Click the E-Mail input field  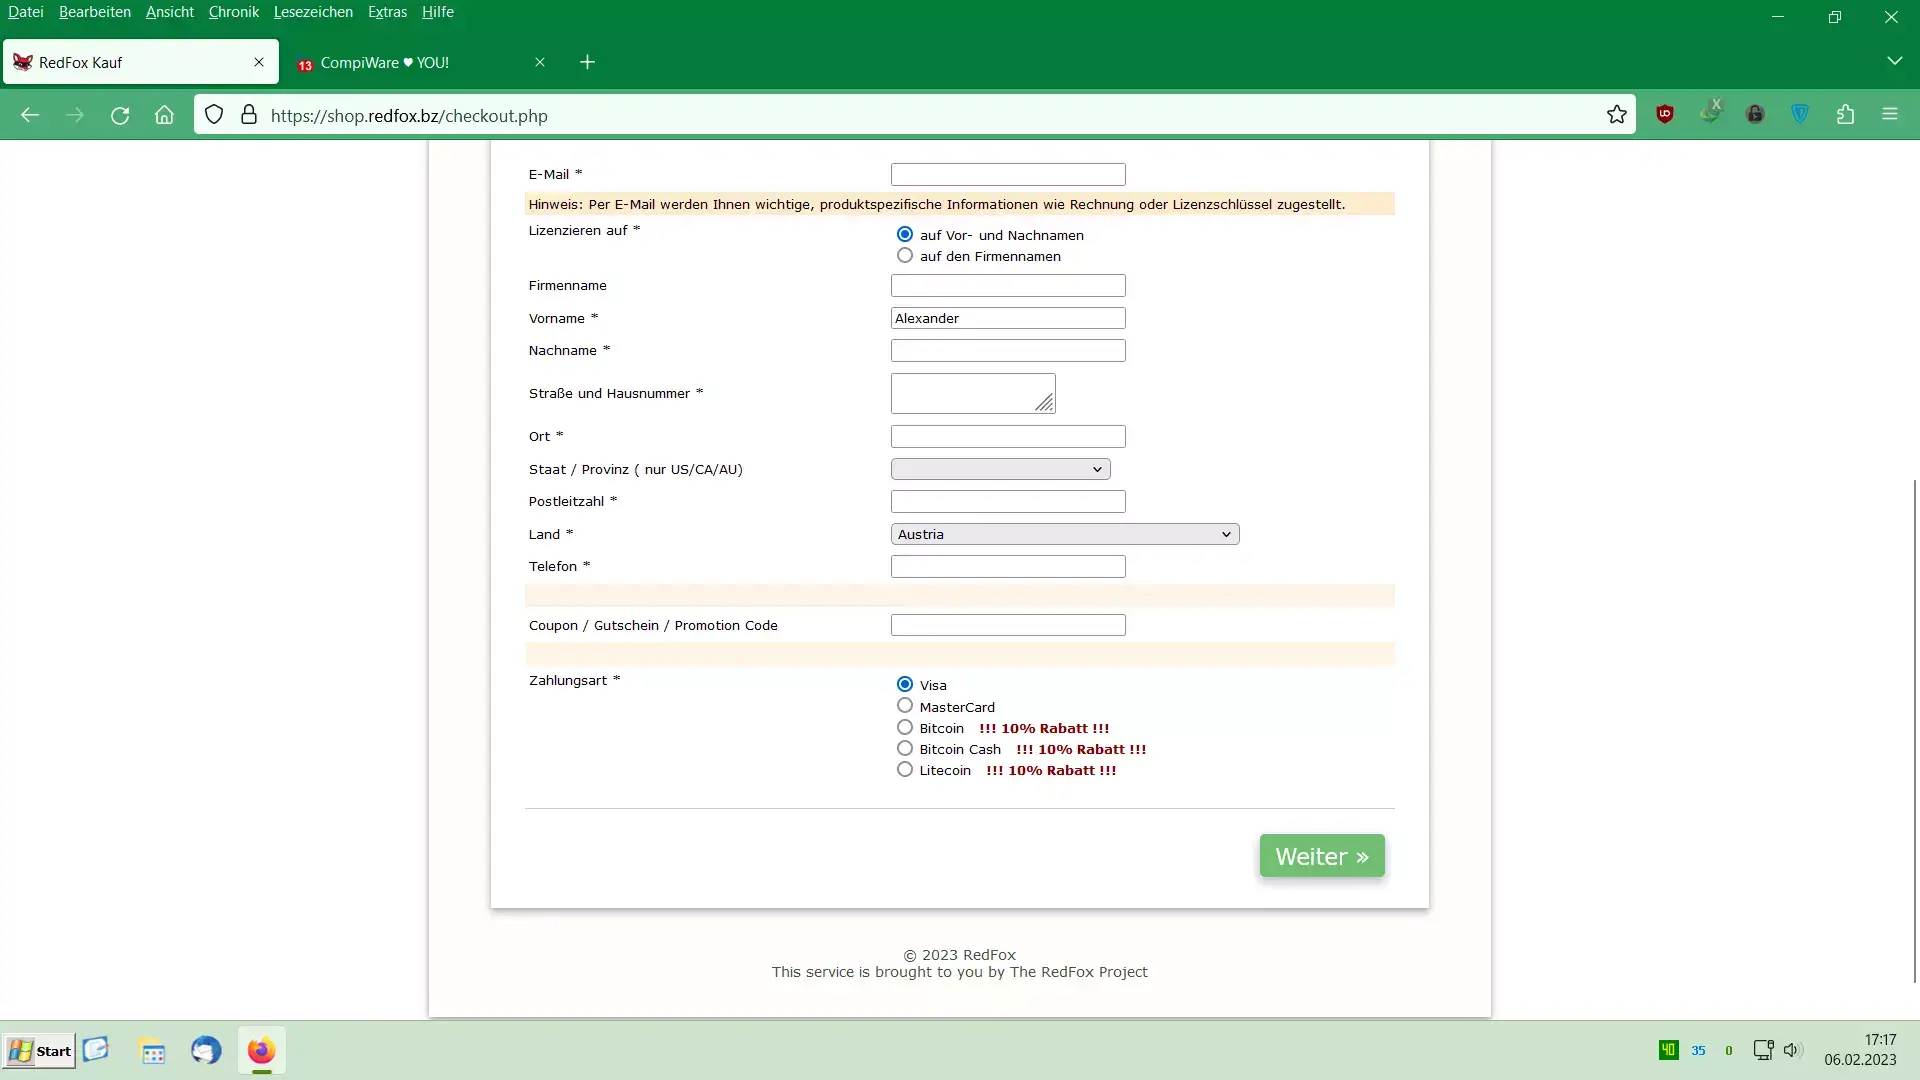pyautogui.click(x=1008, y=174)
